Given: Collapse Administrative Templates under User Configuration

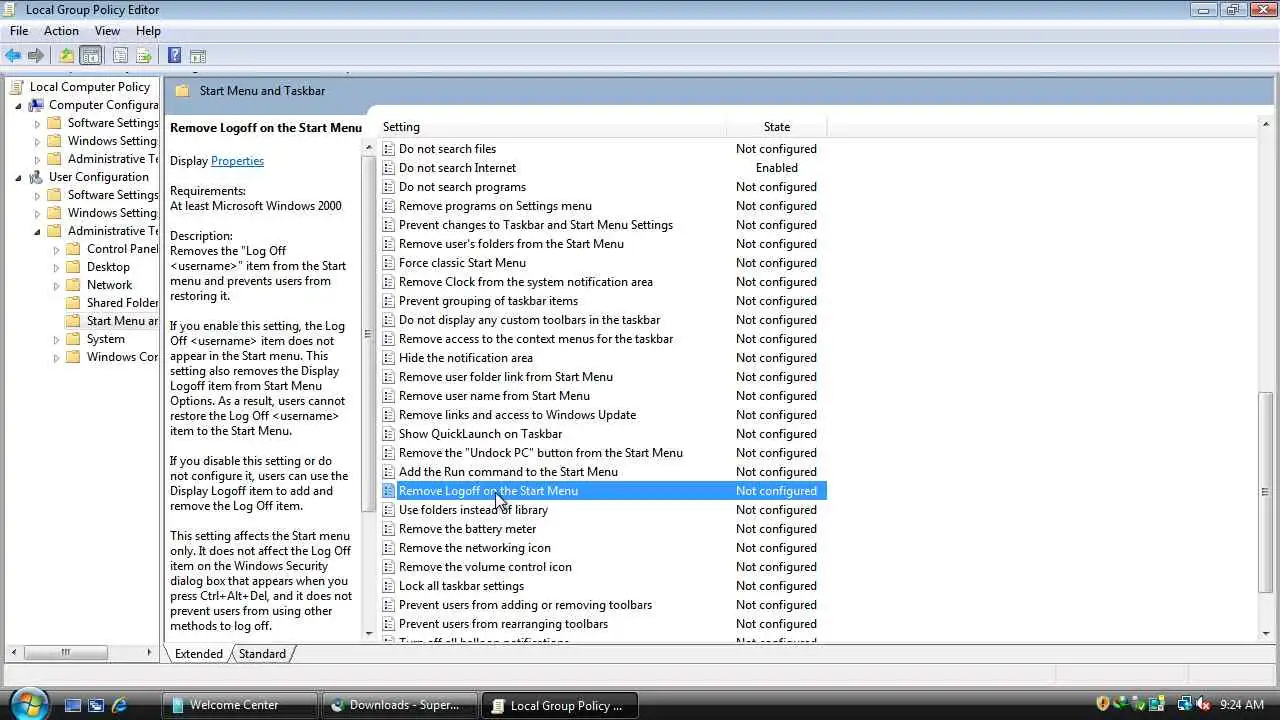Looking at the screenshot, I should [37, 231].
